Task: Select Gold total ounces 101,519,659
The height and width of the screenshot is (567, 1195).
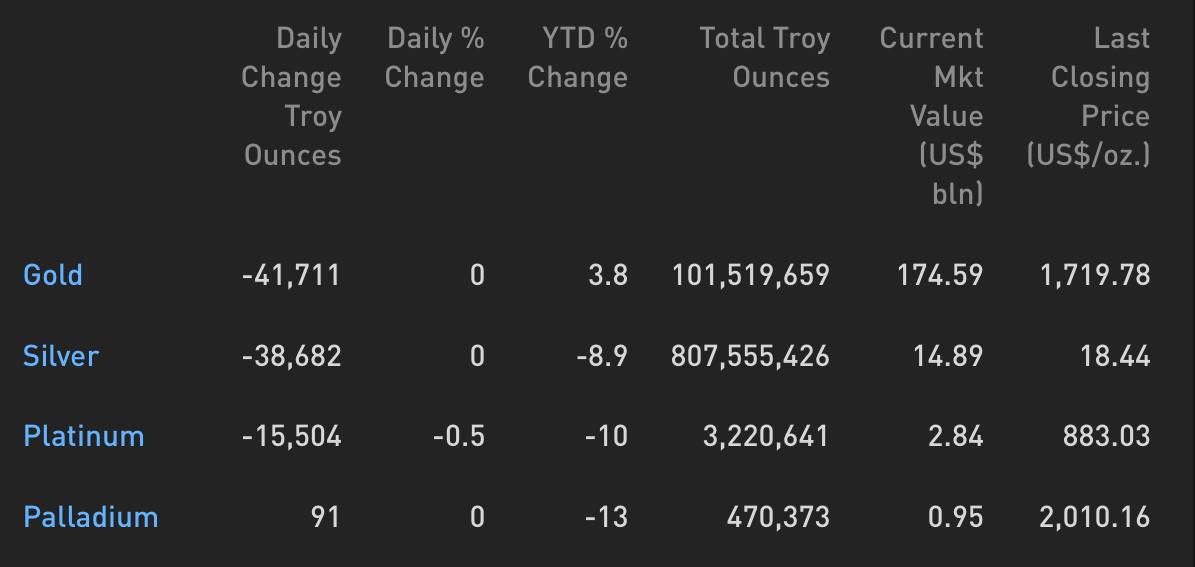Action: (x=751, y=275)
